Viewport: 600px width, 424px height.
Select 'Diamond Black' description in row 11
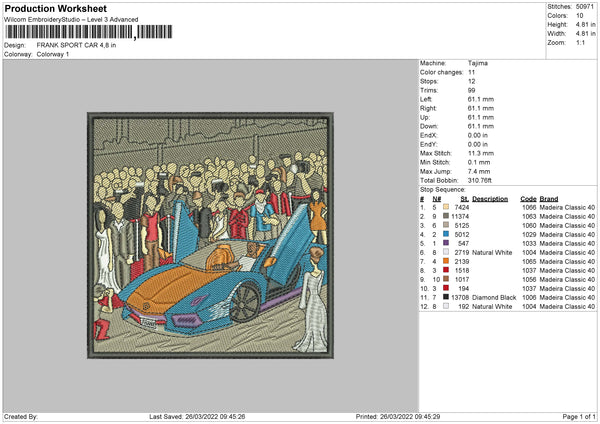click(494, 297)
